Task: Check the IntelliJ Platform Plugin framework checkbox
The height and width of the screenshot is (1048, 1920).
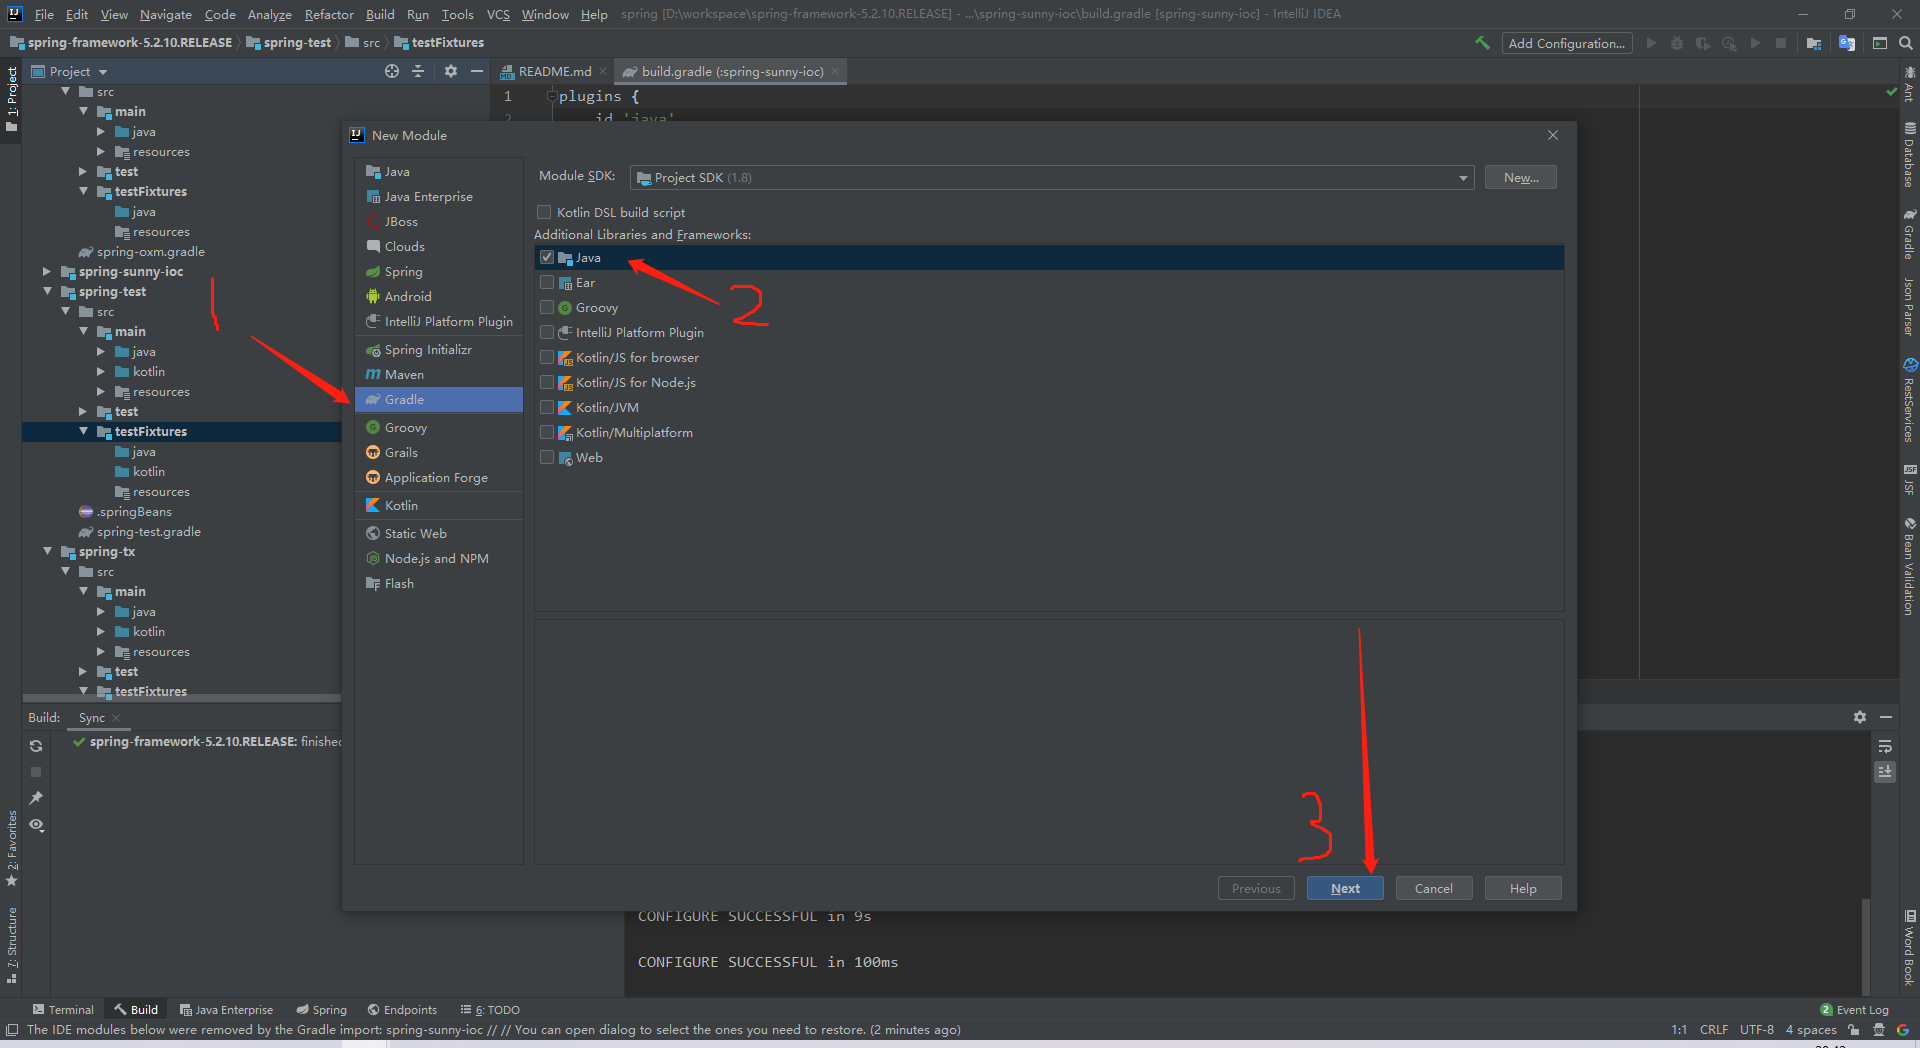Action: 547,332
